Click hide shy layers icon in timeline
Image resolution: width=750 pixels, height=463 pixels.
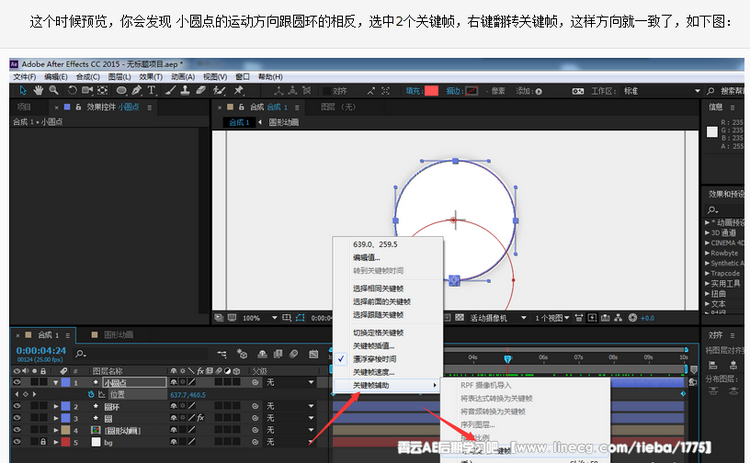point(262,354)
